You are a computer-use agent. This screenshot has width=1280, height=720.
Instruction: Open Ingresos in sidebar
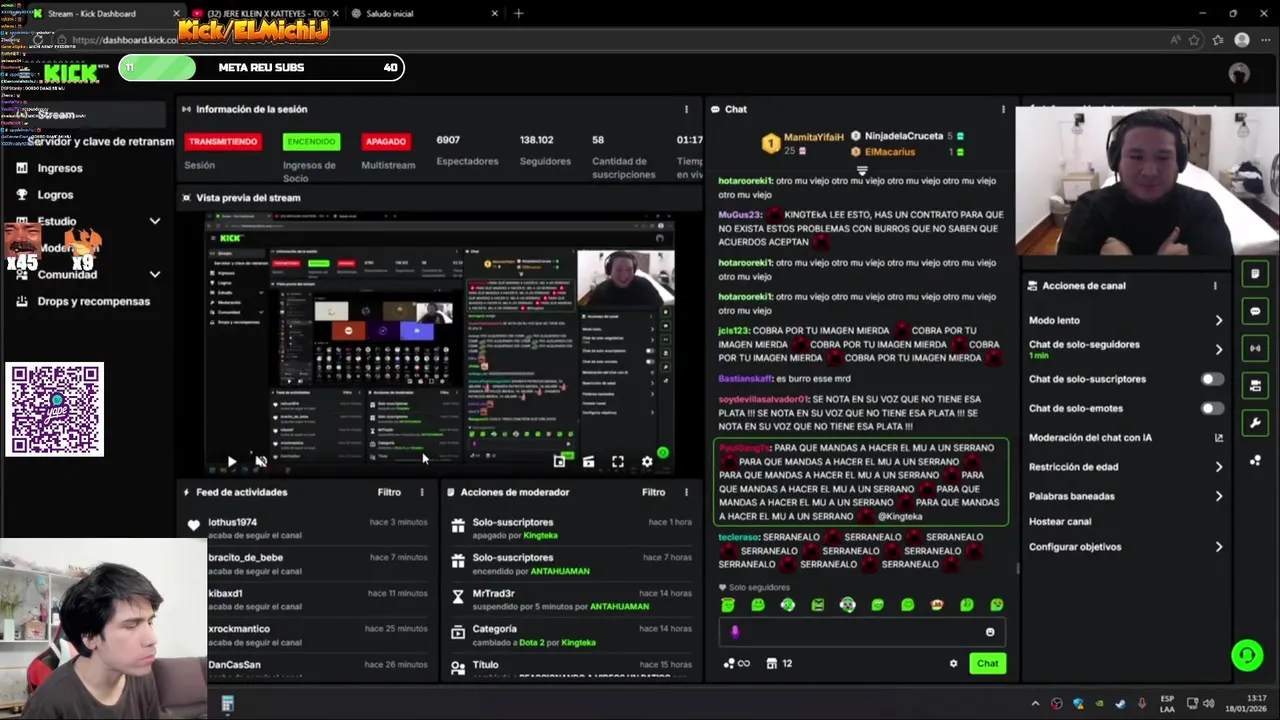point(60,168)
